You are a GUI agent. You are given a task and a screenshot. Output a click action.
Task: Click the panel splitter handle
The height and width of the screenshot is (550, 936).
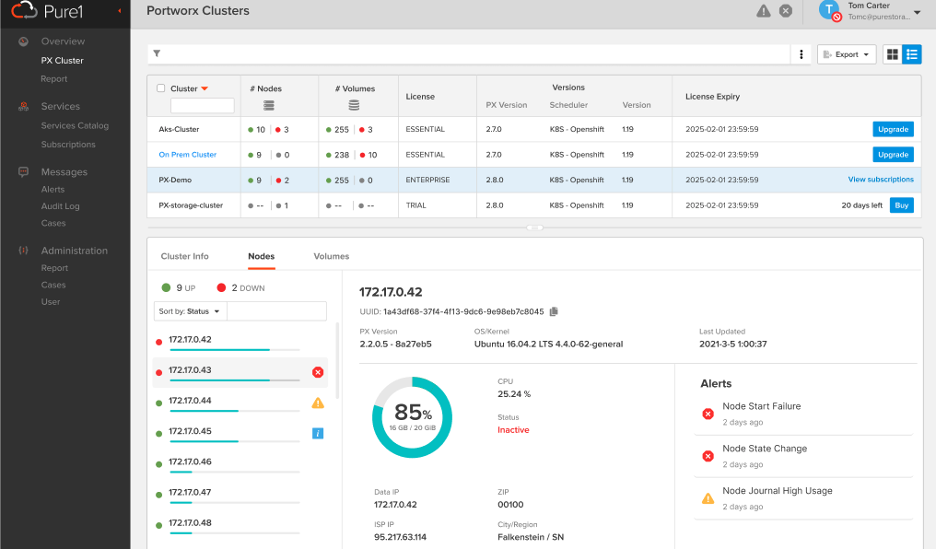coord(535,228)
